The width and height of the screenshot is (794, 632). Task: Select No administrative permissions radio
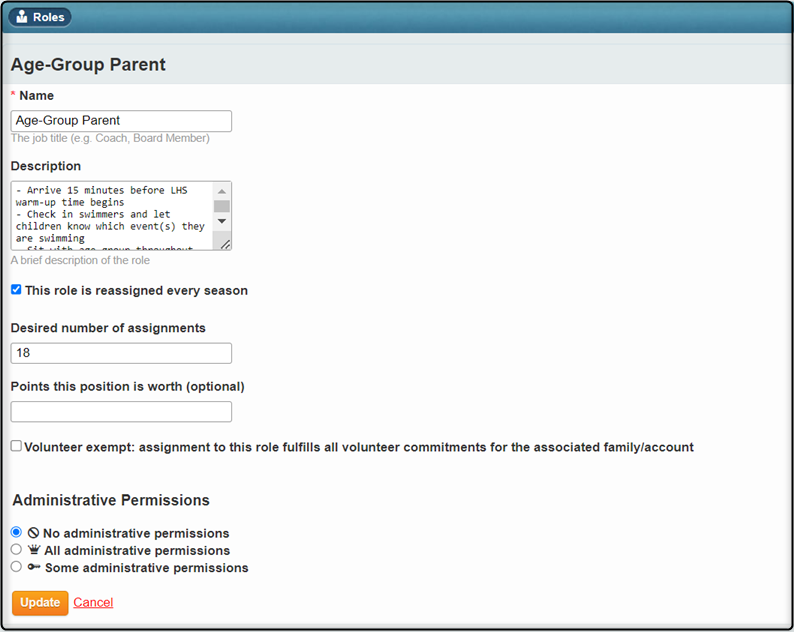(x=16, y=532)
